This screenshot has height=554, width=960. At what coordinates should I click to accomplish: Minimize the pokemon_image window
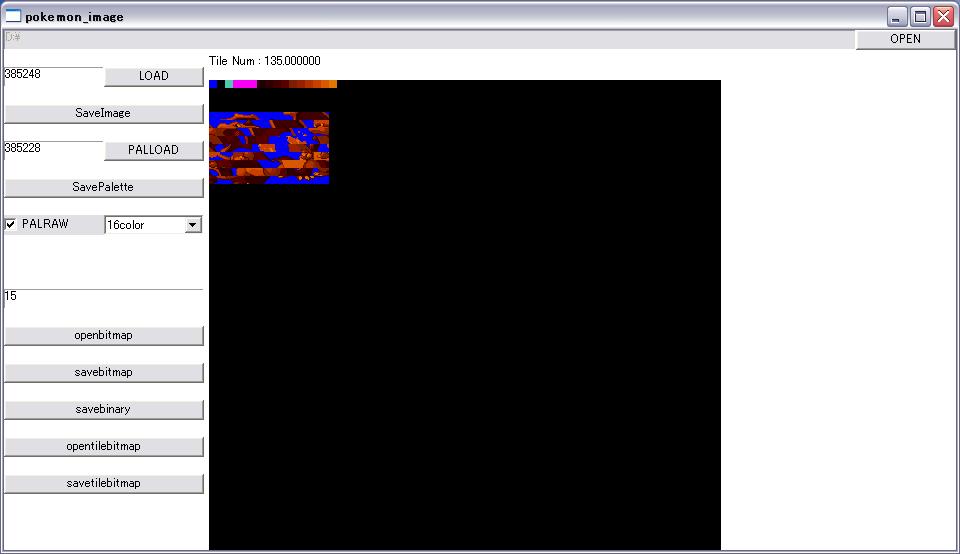point(897,17)
